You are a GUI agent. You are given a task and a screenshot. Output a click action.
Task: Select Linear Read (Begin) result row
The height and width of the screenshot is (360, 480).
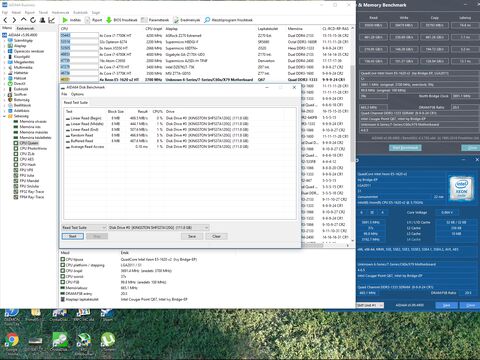point(180,118)
